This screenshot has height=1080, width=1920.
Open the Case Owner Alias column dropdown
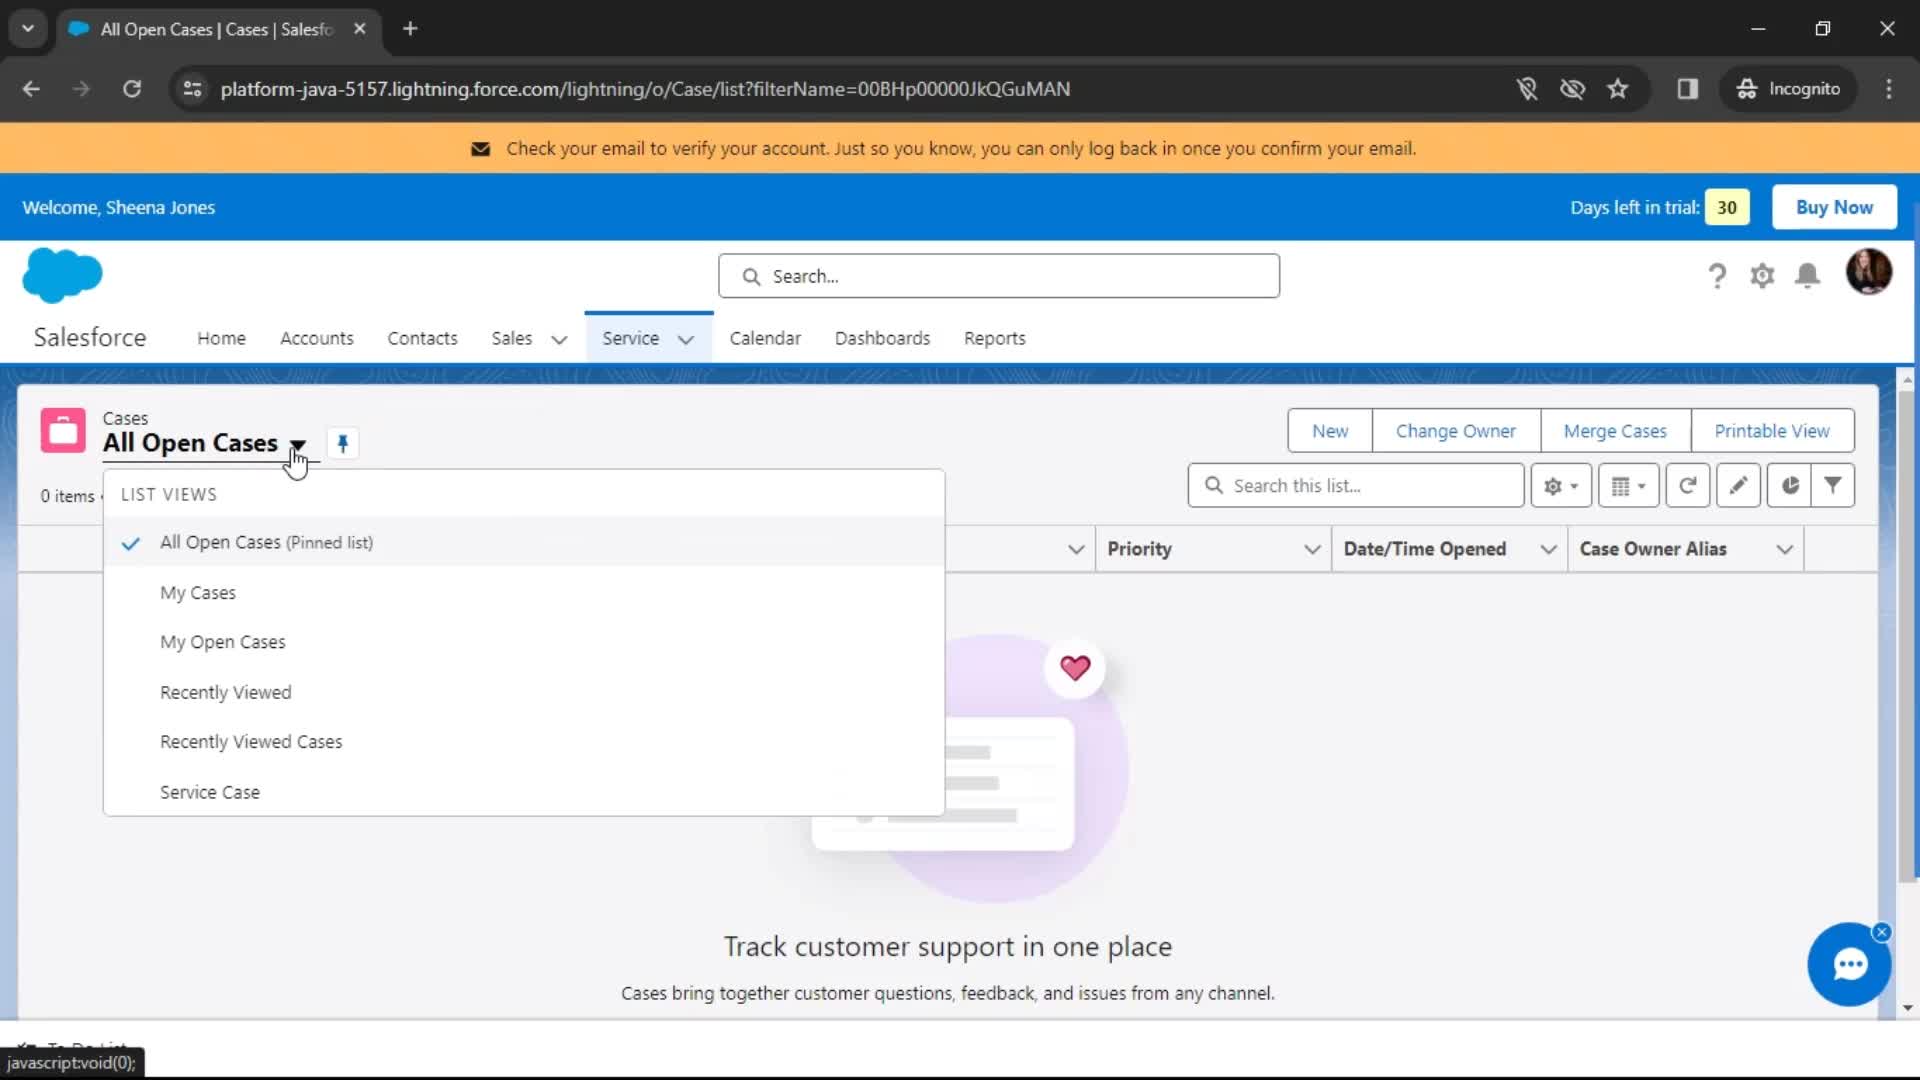1784,549
